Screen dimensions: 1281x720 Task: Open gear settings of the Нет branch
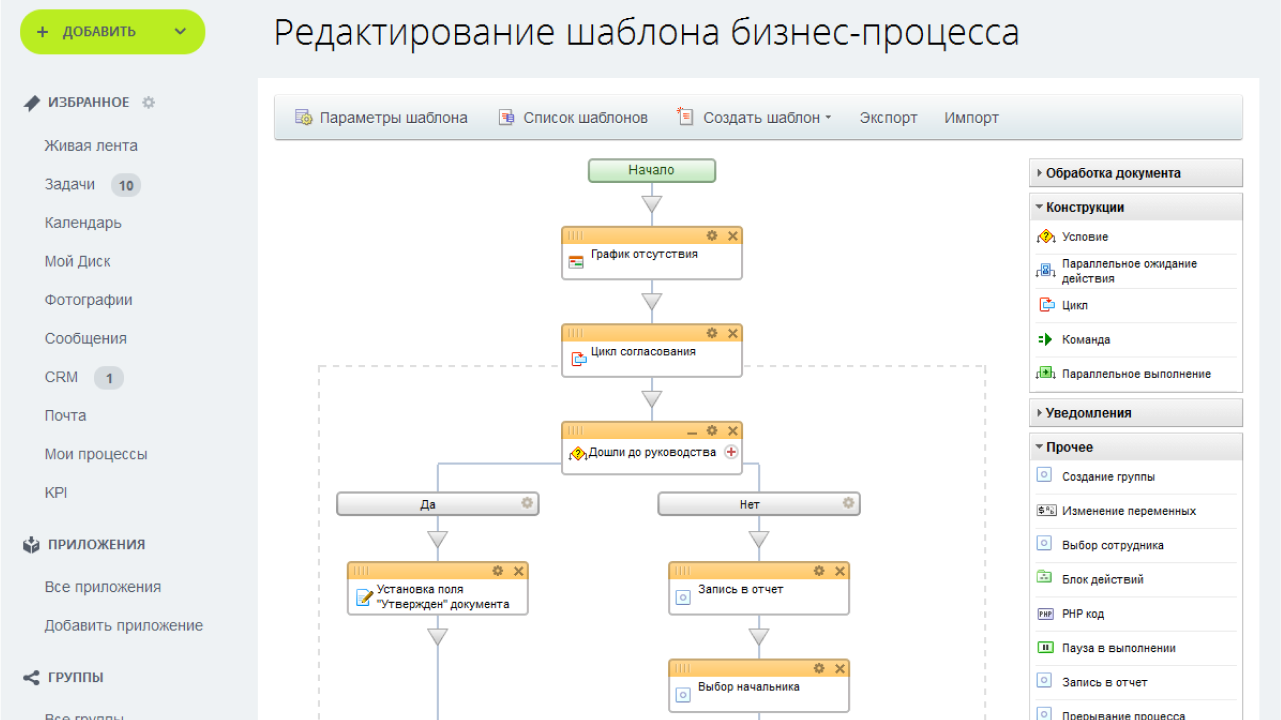848,503
